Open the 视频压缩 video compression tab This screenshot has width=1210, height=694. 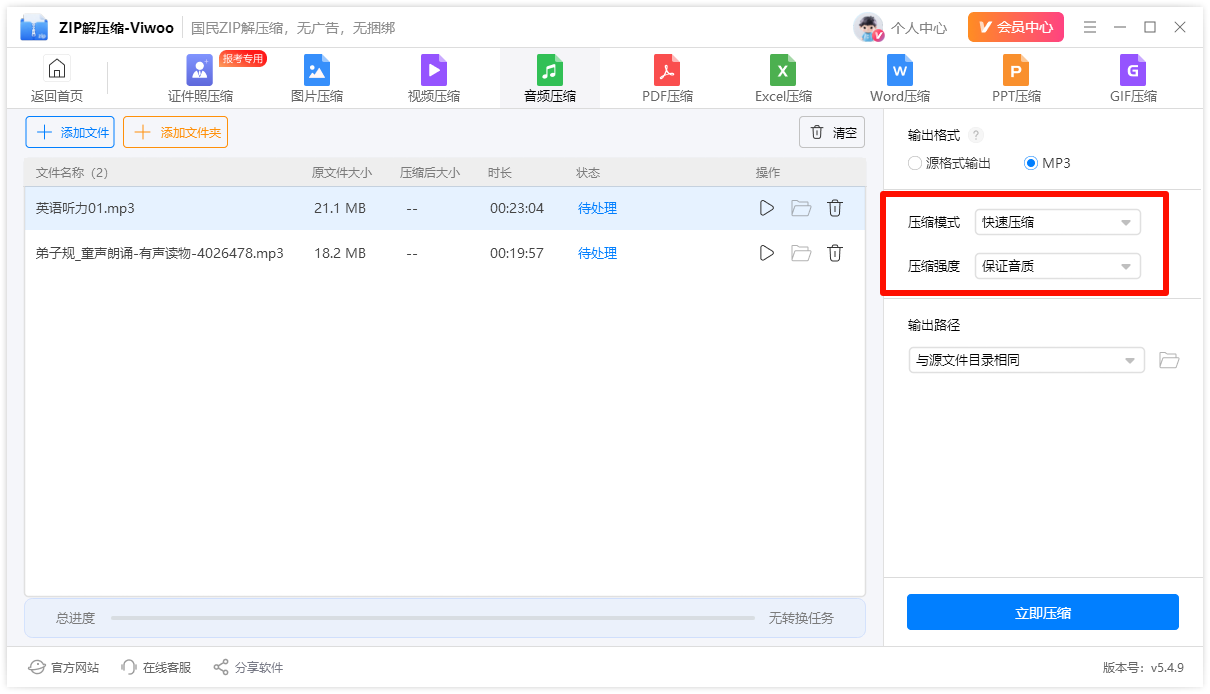434,79
